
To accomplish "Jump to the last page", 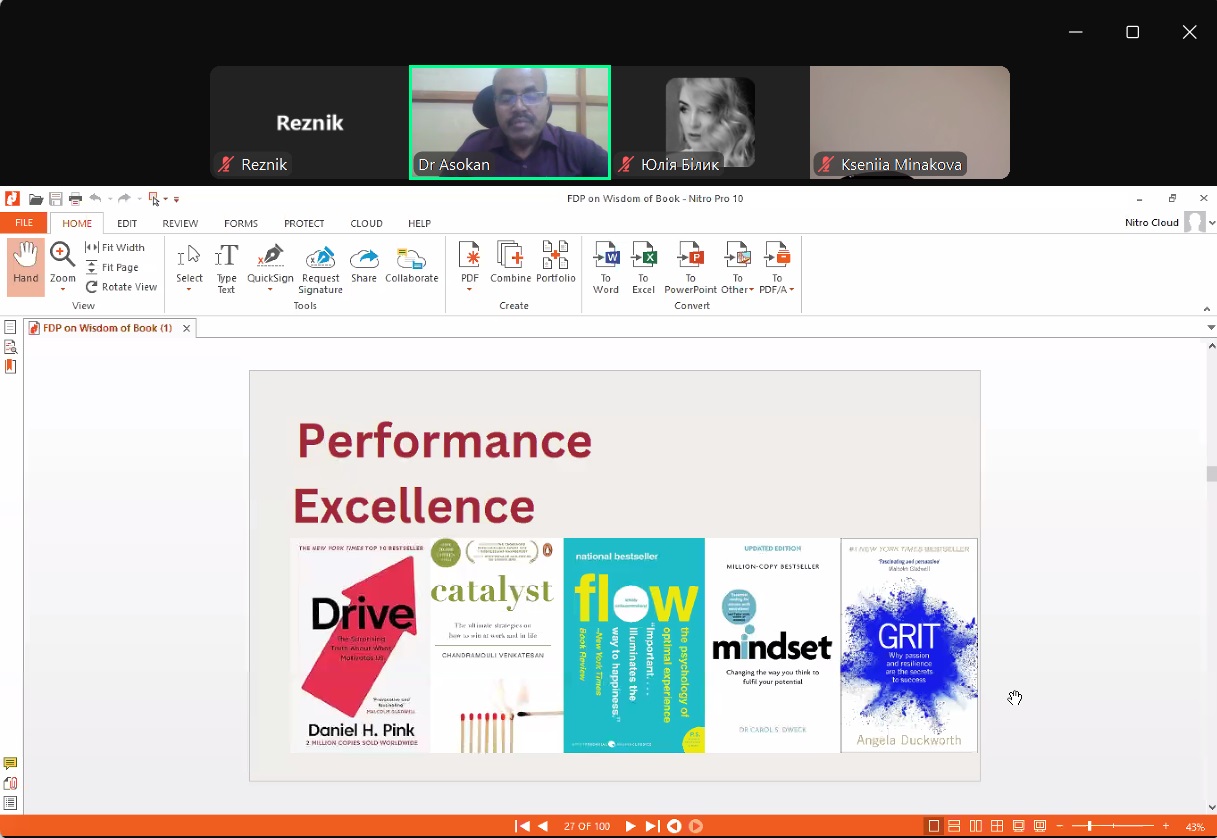I will click(652, 826).
